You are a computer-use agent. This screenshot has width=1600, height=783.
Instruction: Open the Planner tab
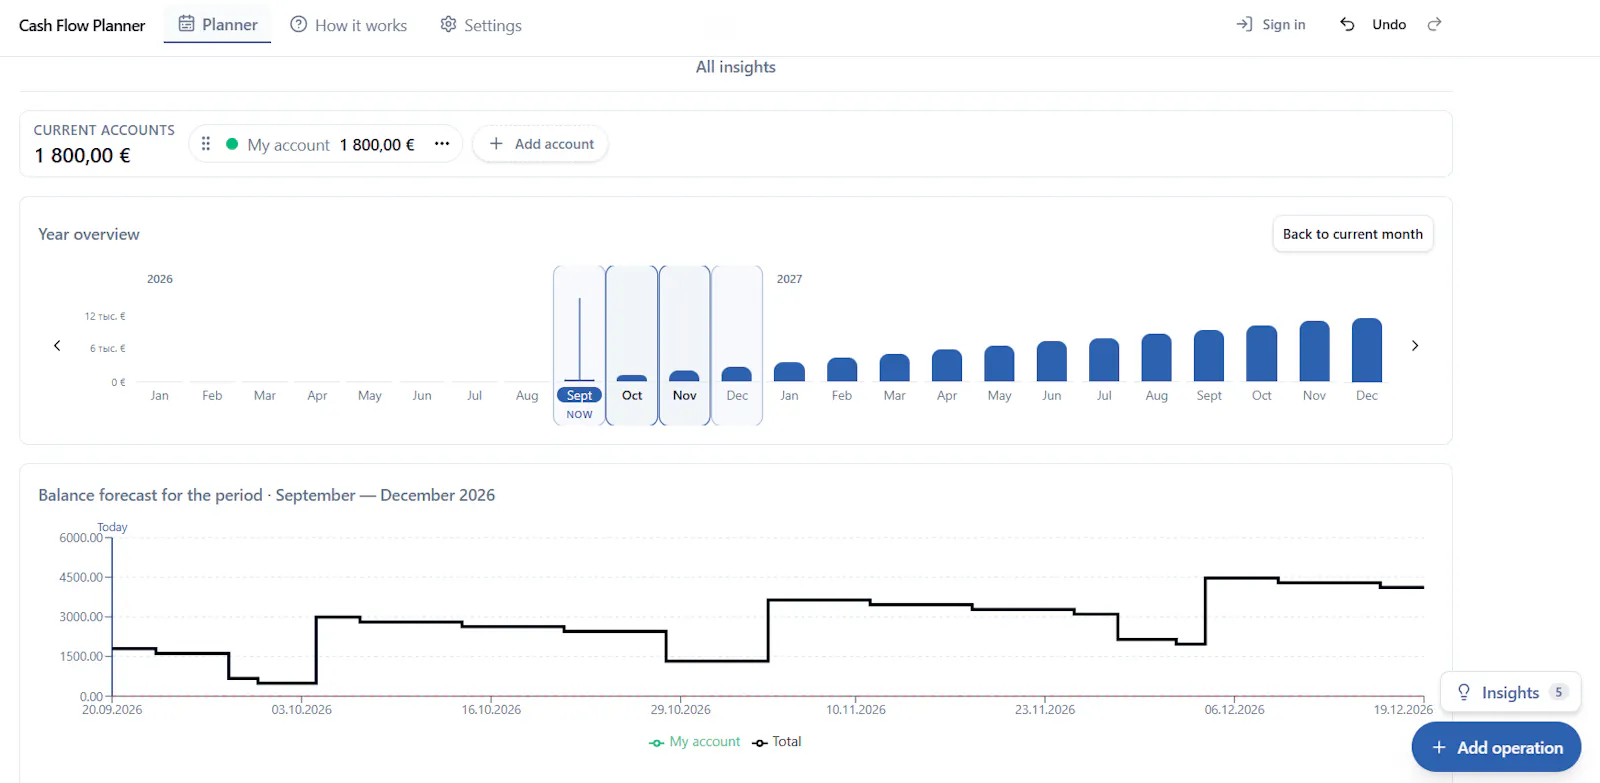(x=218, y=24)
